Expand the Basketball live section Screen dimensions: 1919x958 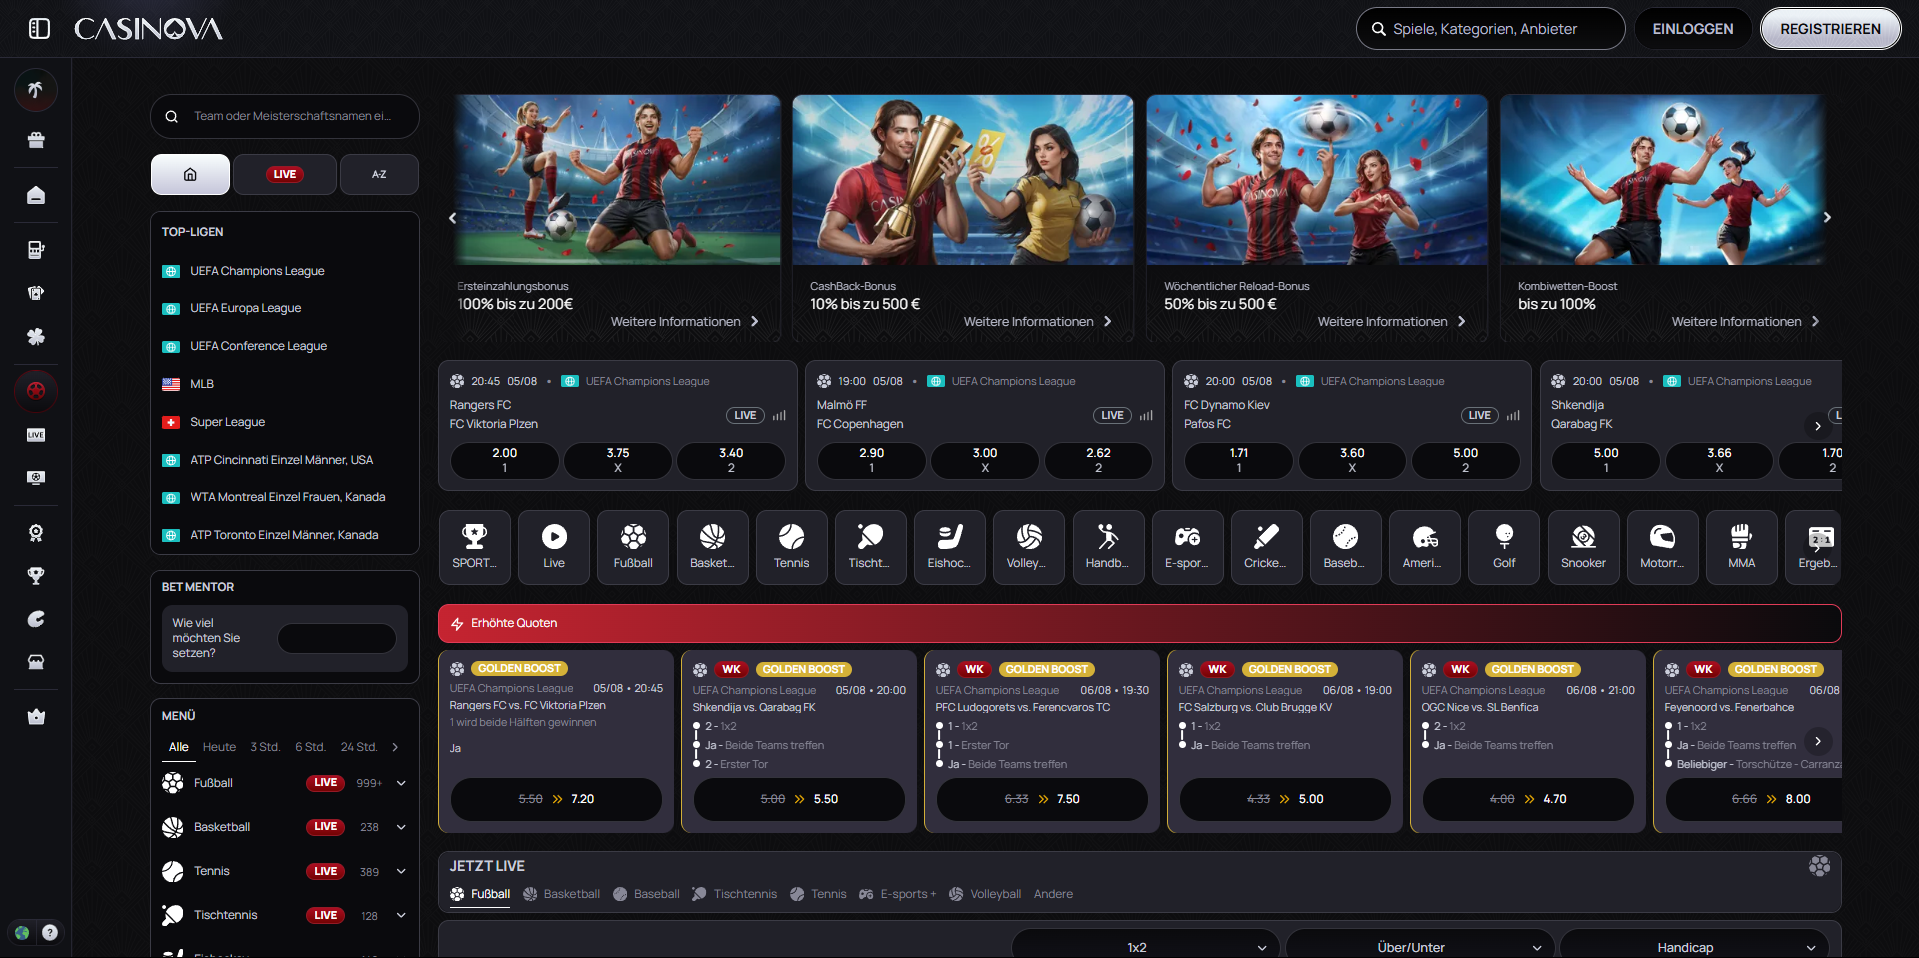click(400, 827)
